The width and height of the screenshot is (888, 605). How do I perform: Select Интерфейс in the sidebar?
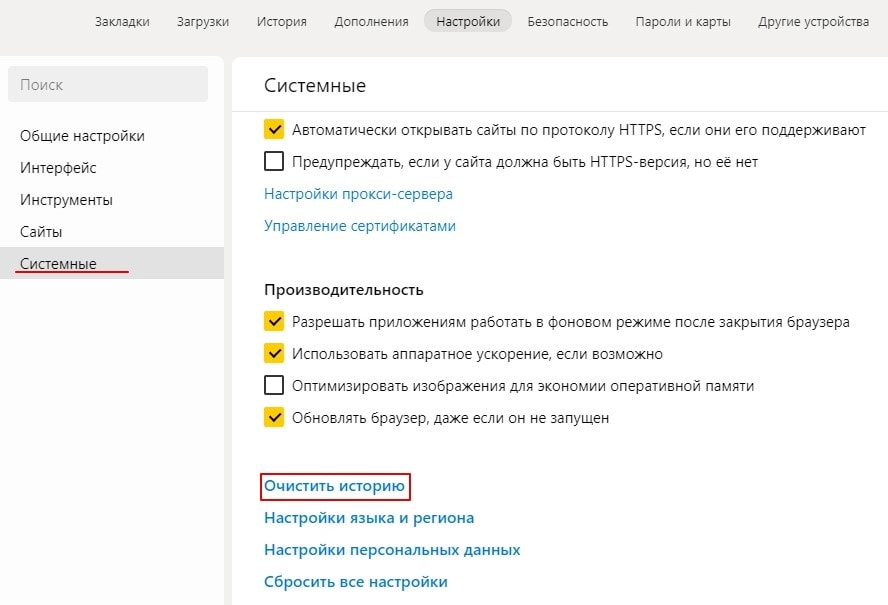(x=58, y=168)
